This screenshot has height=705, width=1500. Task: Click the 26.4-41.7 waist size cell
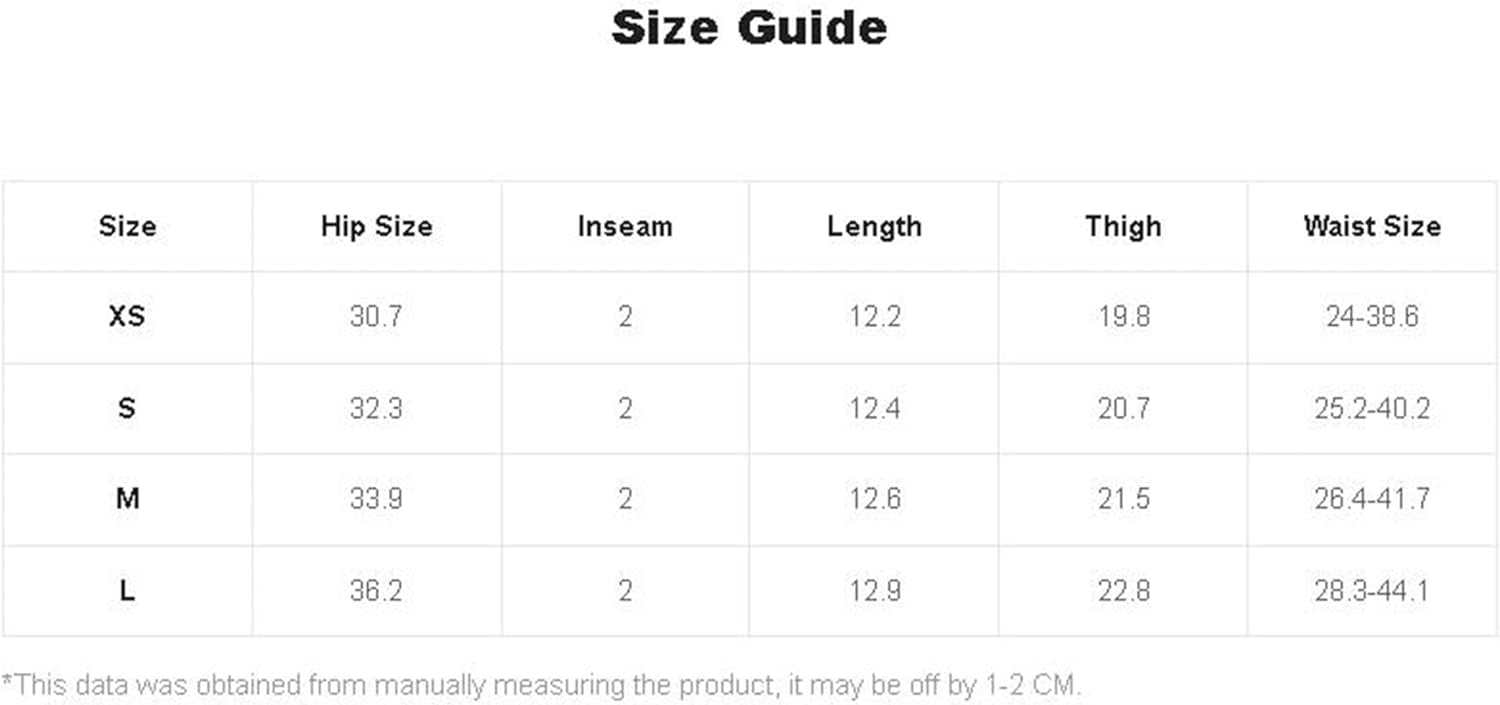click(x=1372, y=499)
